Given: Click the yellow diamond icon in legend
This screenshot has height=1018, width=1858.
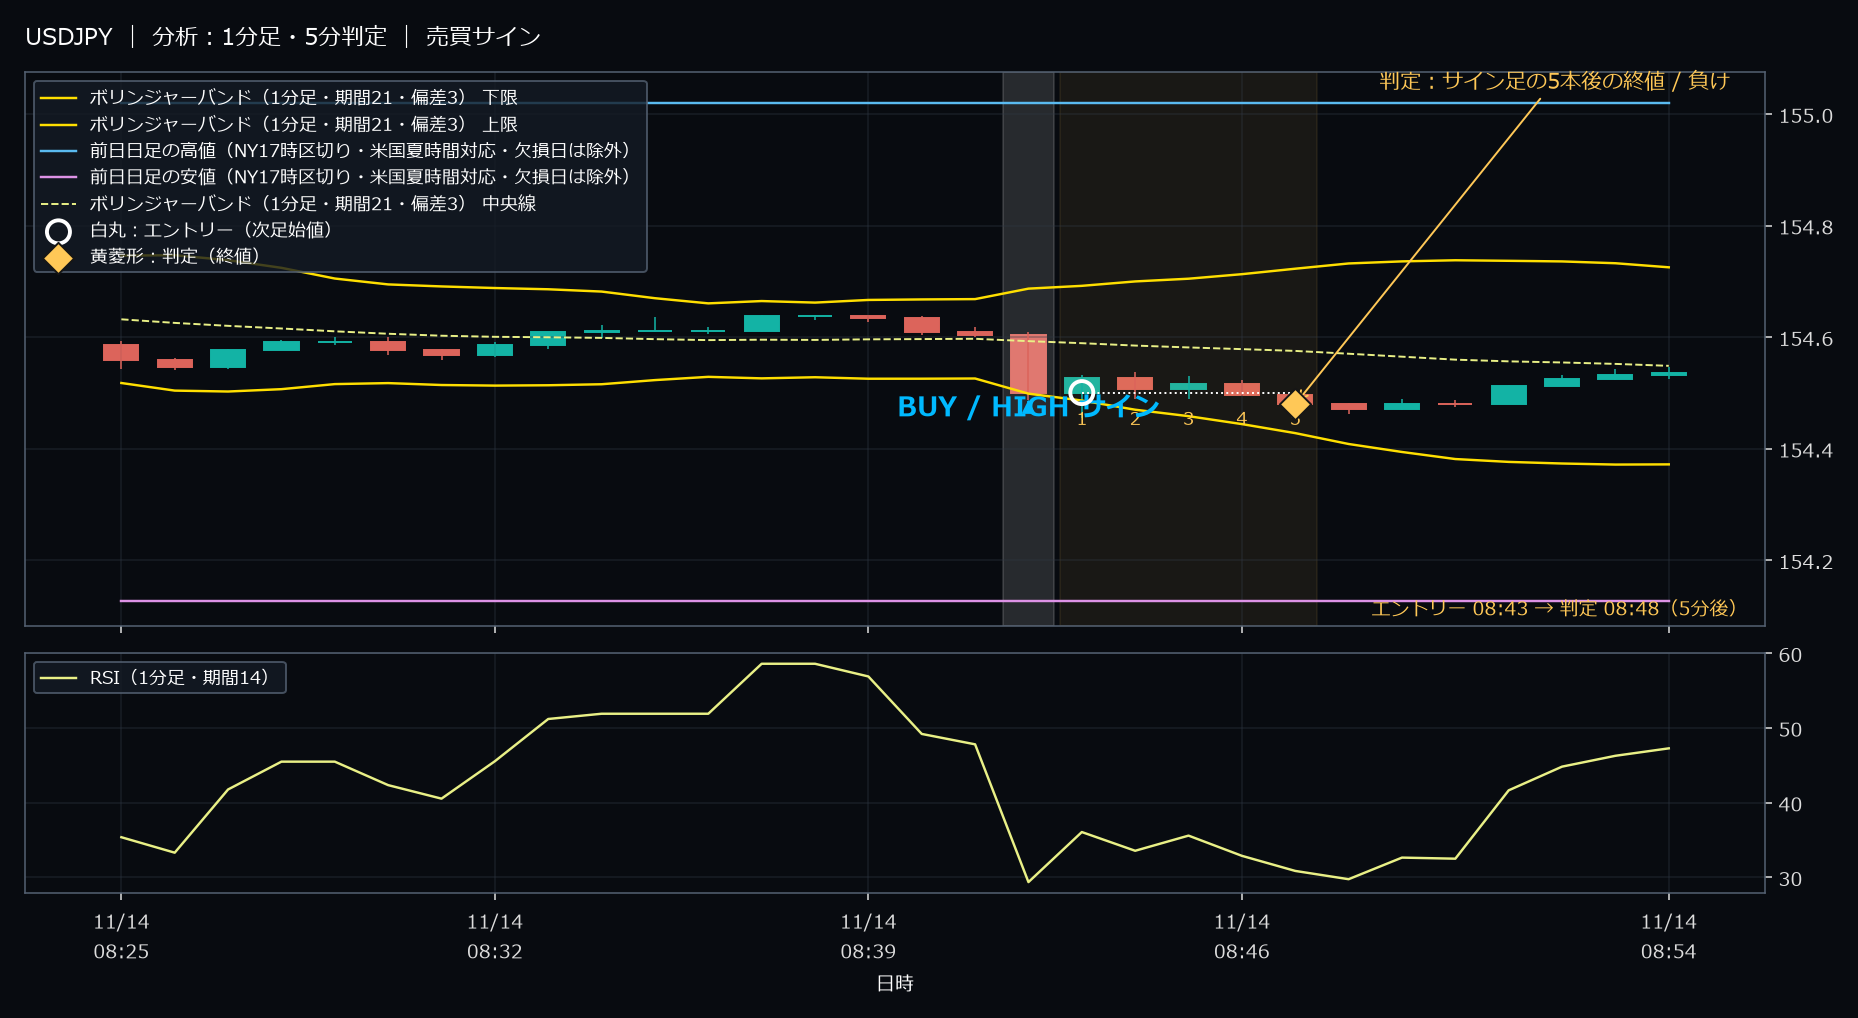Looking at the screenshot, I should (58, 258).
